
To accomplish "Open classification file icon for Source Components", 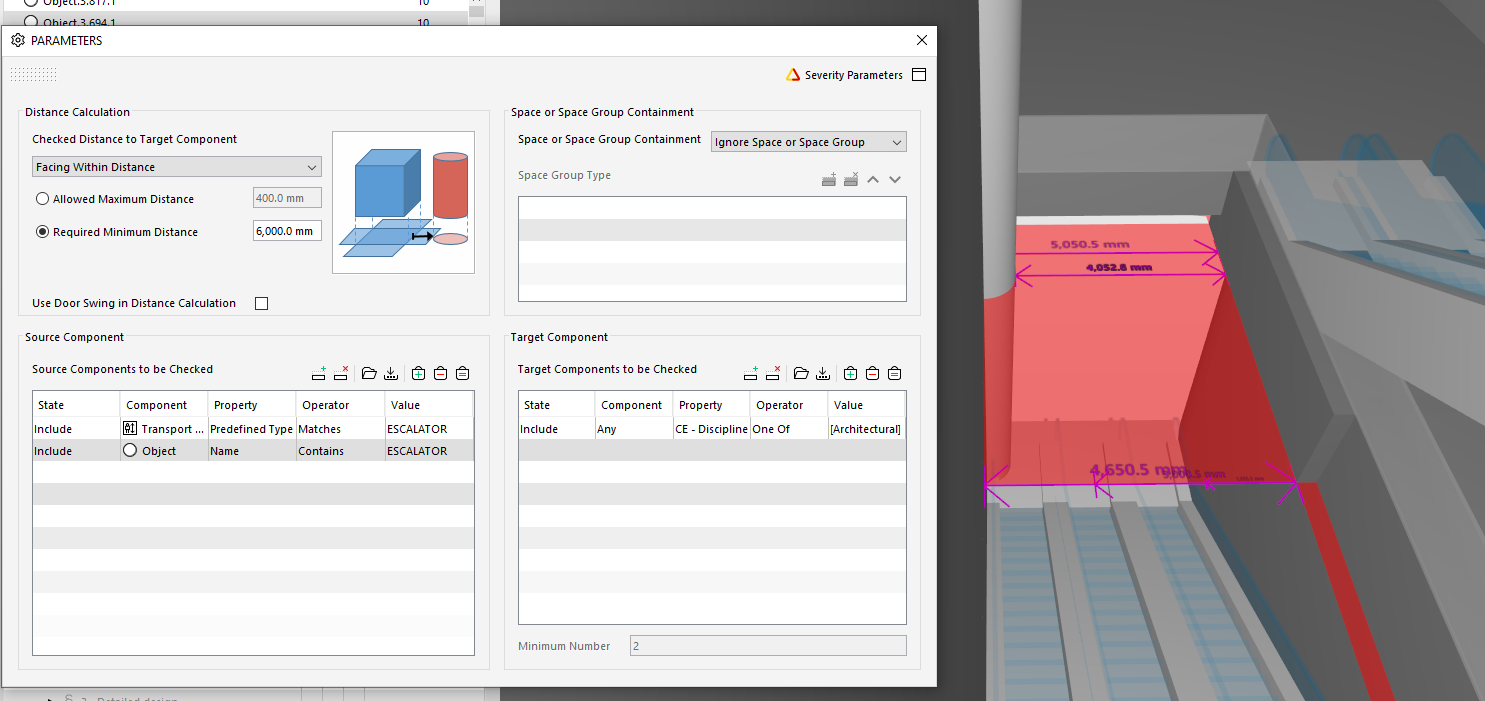I will click(369, 373).
